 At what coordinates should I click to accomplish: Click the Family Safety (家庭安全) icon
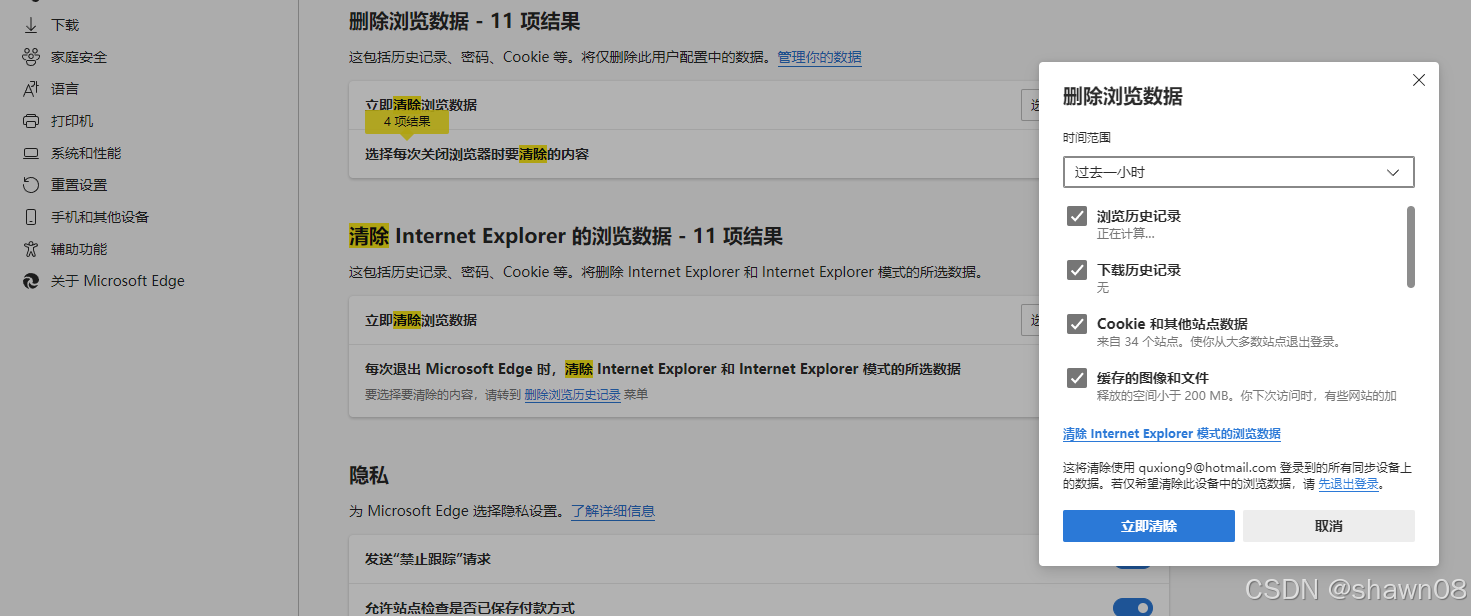(x=31, y=57)
